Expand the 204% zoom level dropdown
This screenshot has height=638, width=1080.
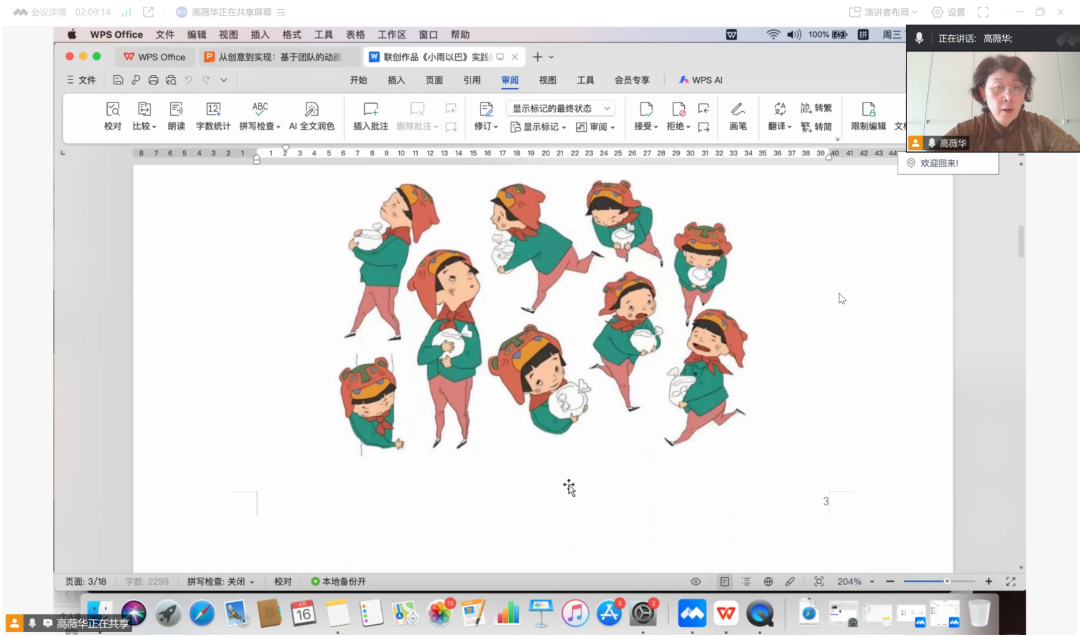click(855, 581)
